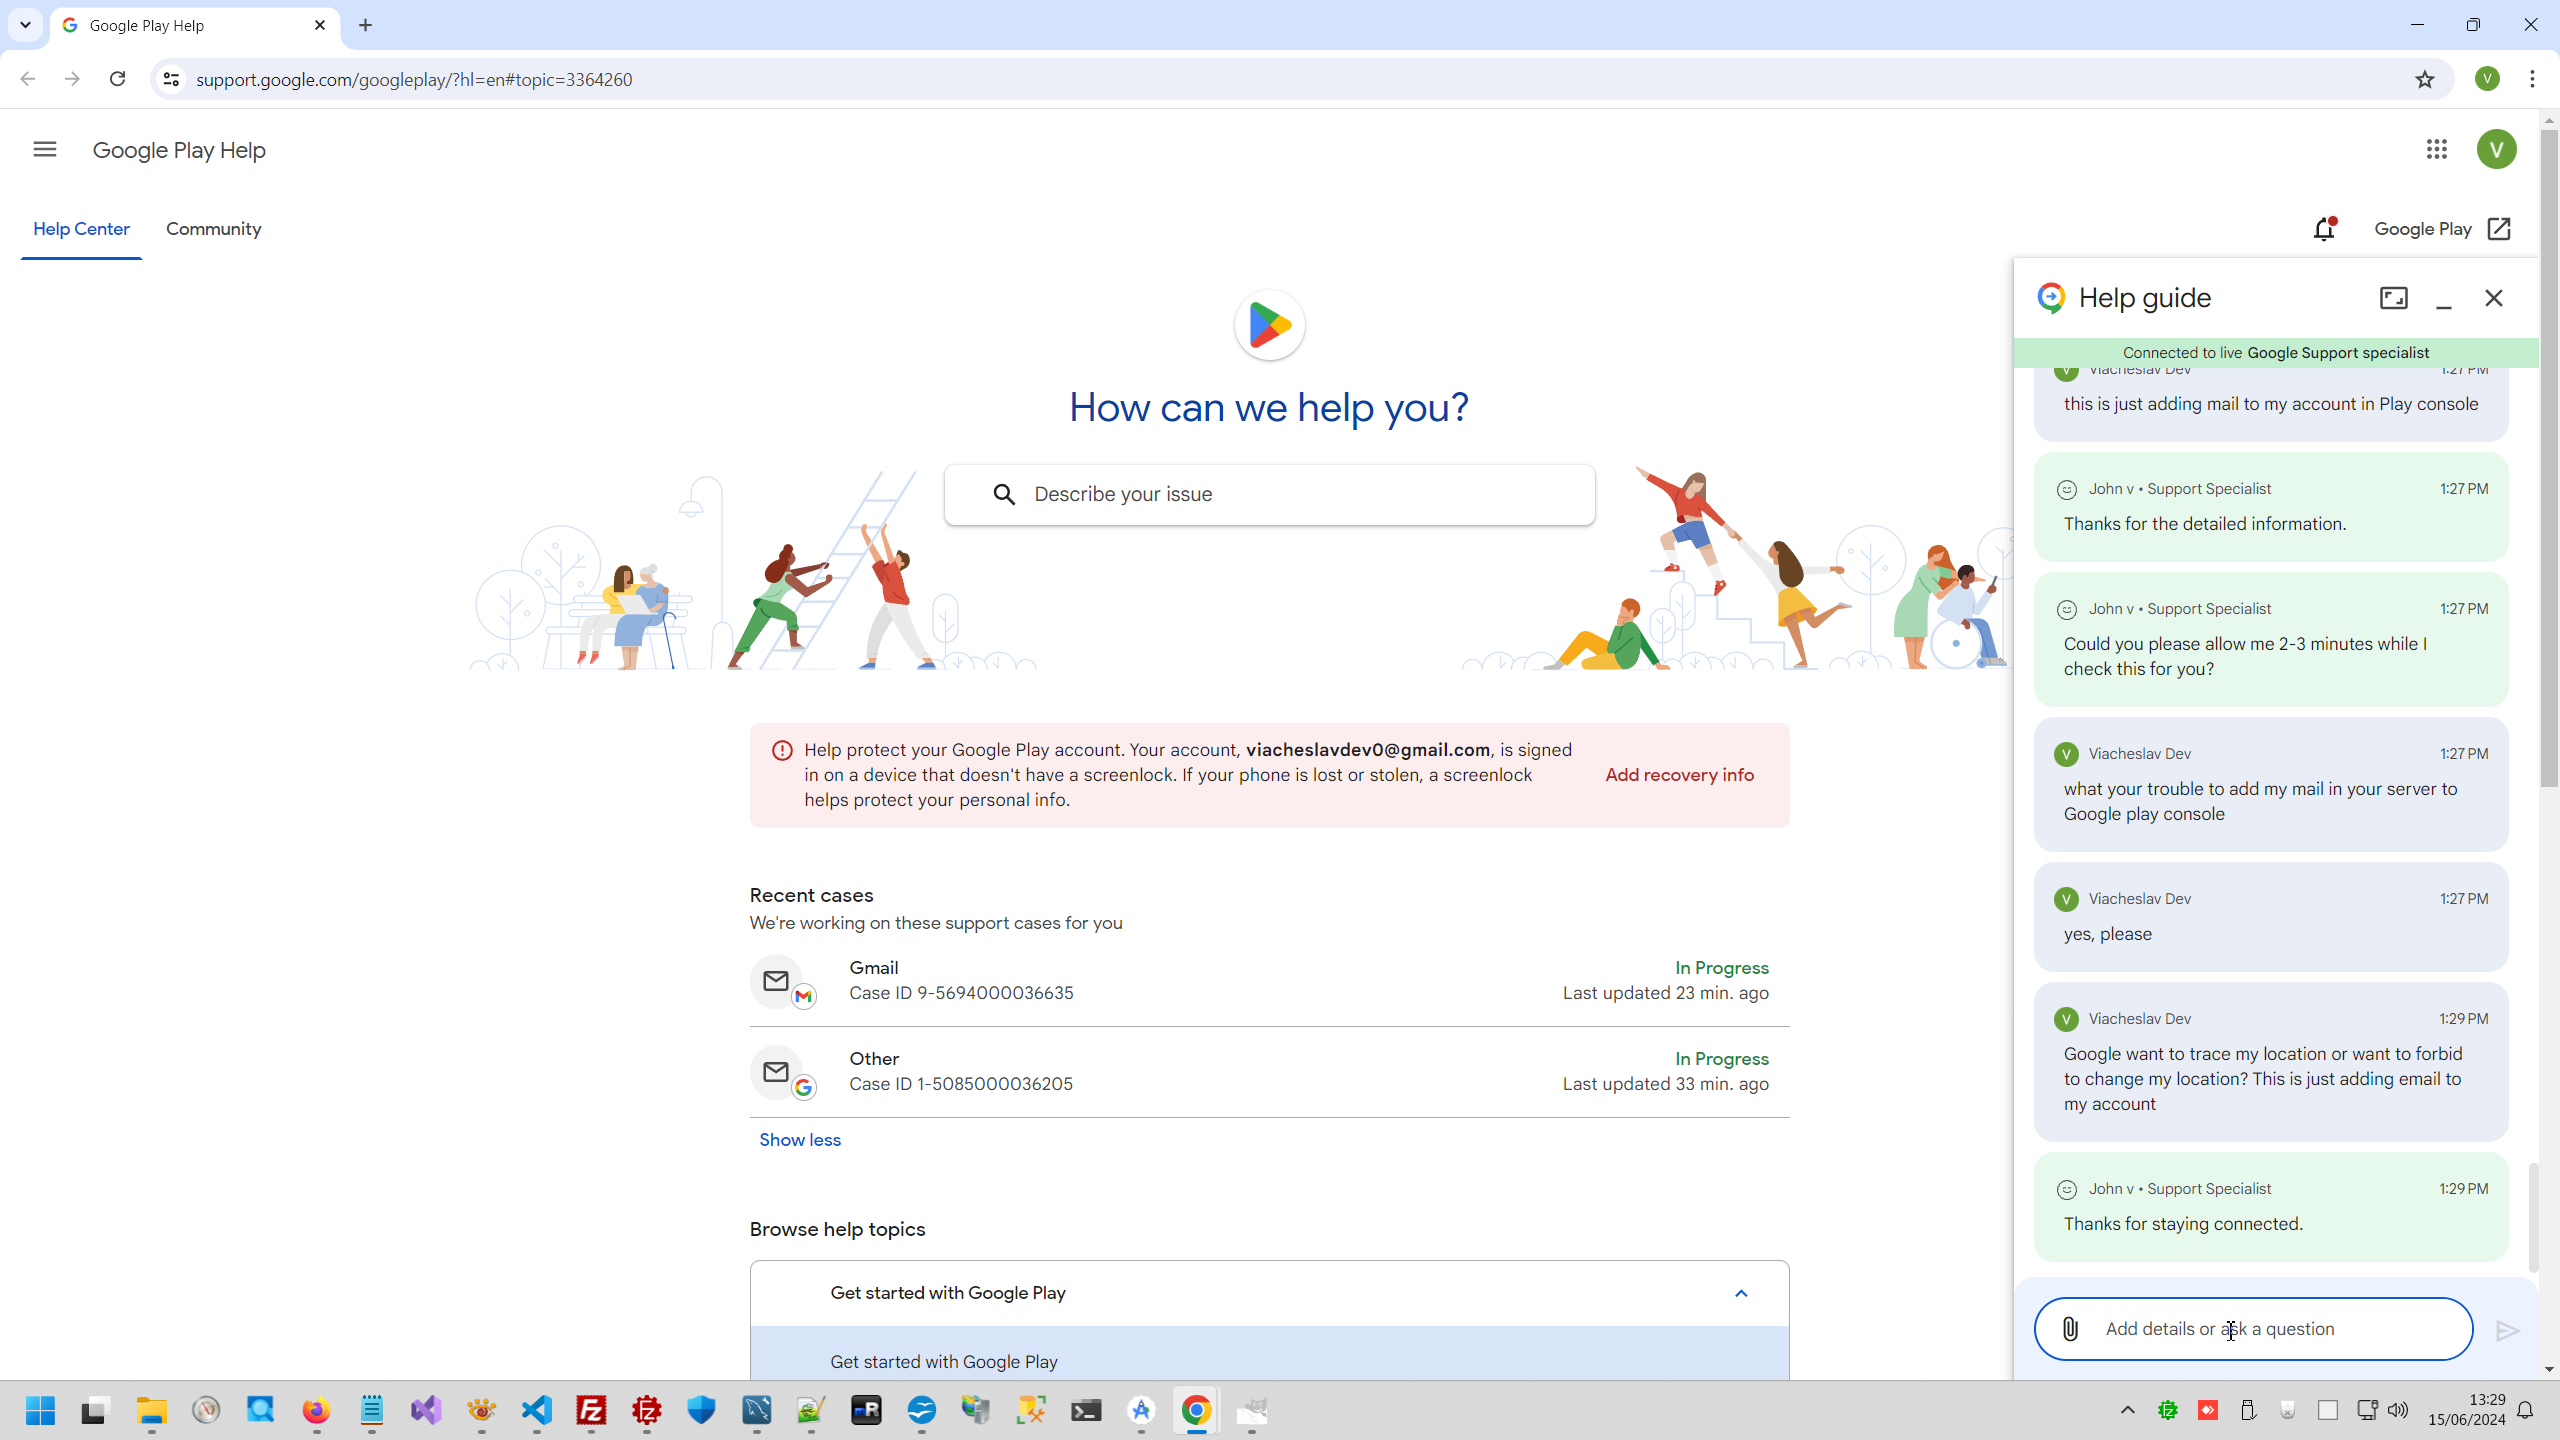Click the attach file paperclip icon
Viewport: 2560px width, 1440px height.
point(2070,1329)
